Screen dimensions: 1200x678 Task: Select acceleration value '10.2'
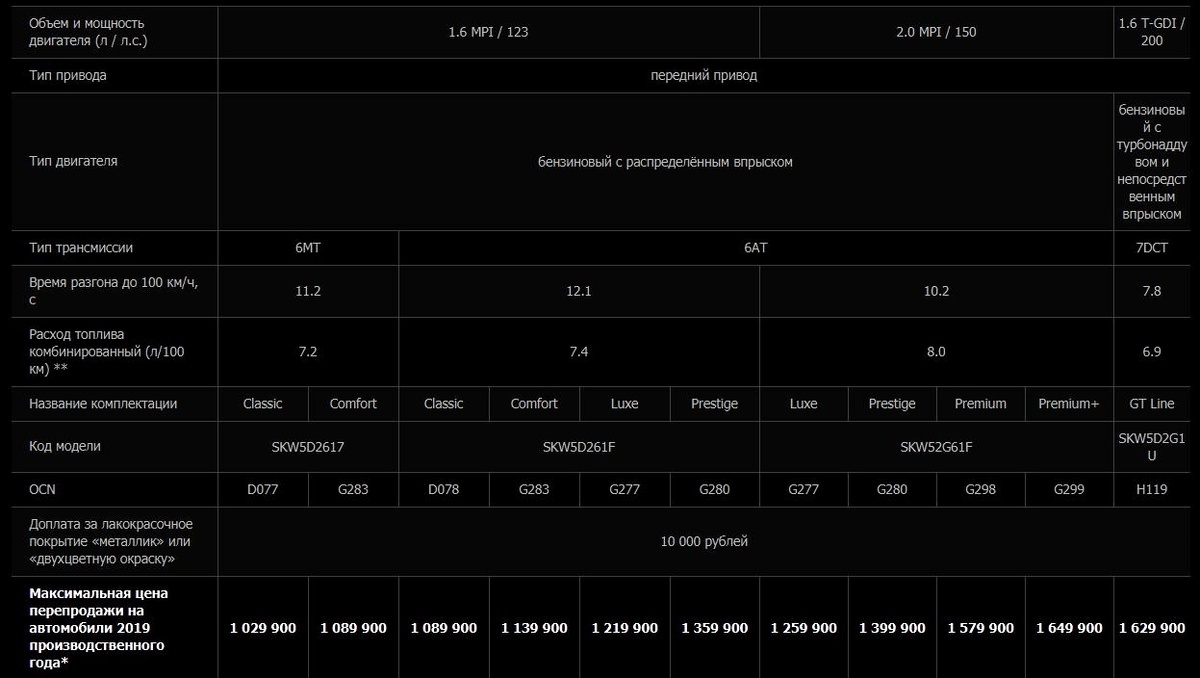tap(936, 291)
